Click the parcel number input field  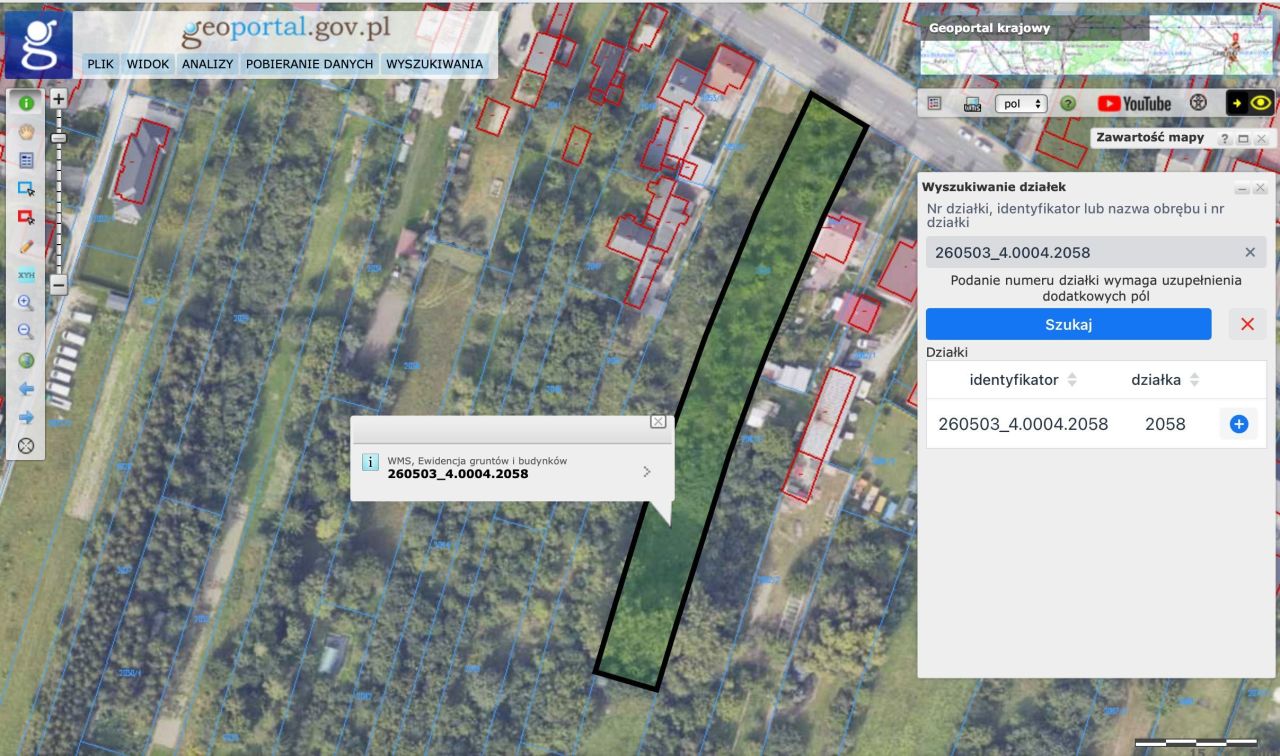[1080, 251]
